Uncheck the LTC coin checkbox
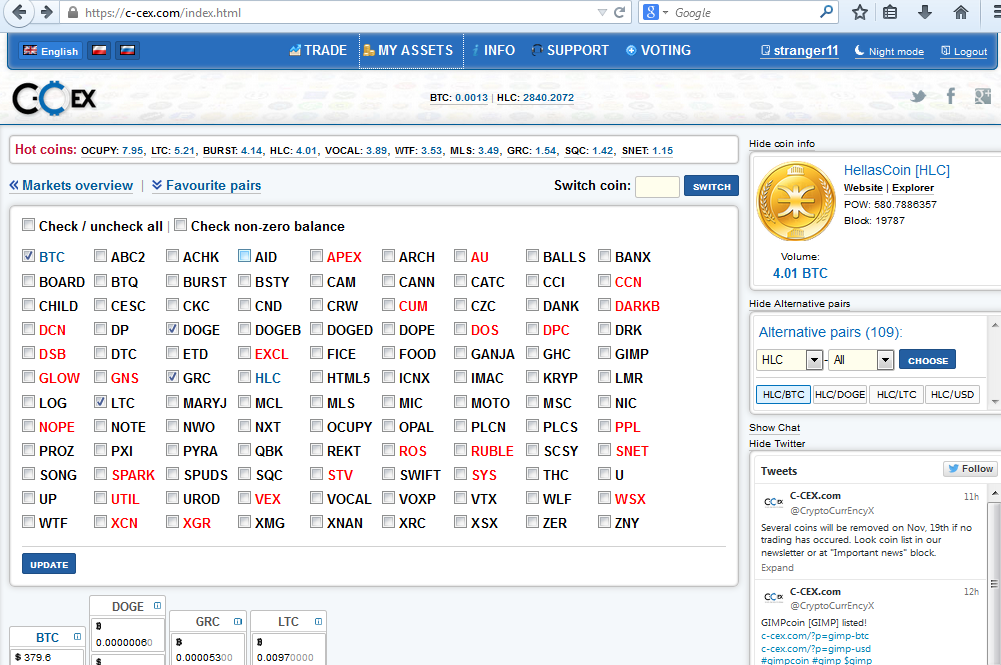Screen dimensions: 1001x665 (x=100, y=401)
